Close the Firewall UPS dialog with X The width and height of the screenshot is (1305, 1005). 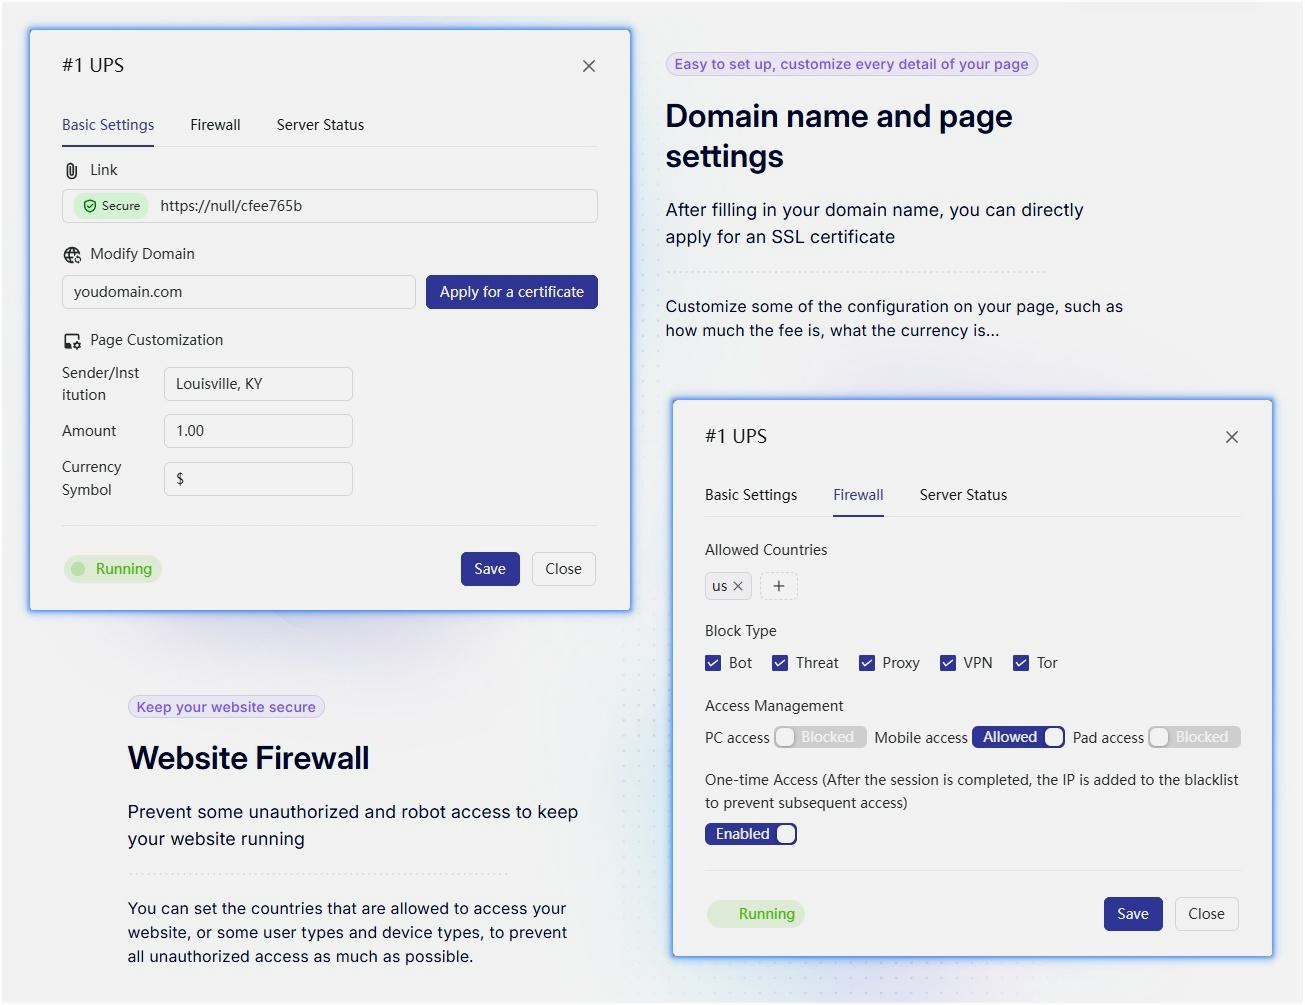pos(1232,437)
